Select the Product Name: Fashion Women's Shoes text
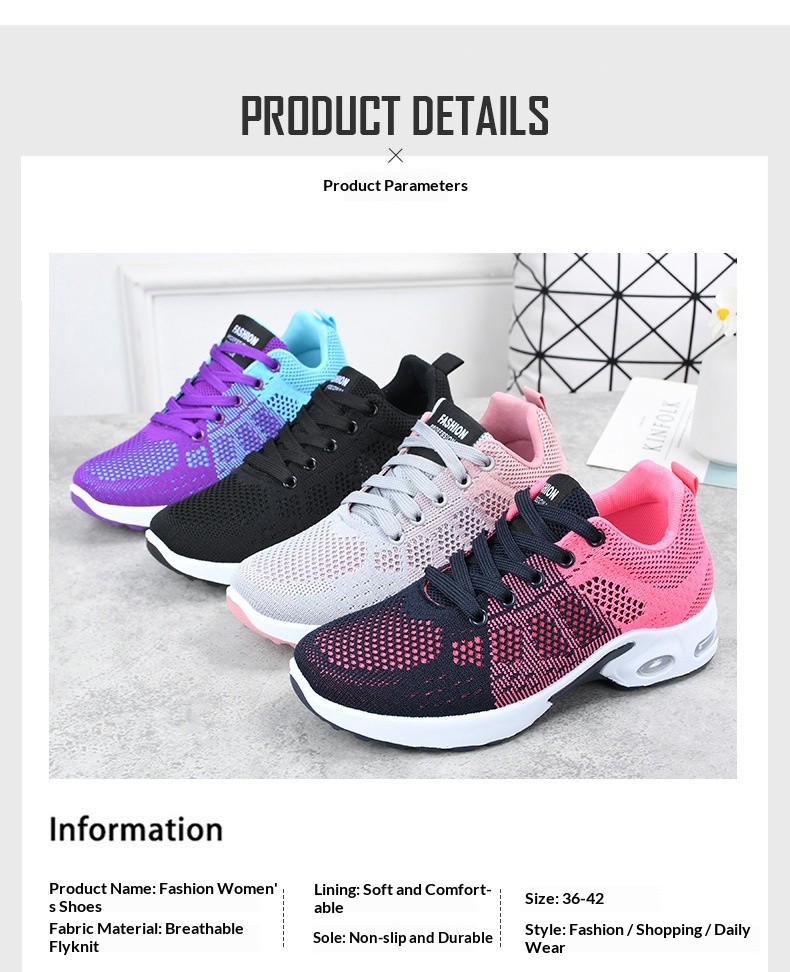This screenshot has height=972, width=790. 163,897
